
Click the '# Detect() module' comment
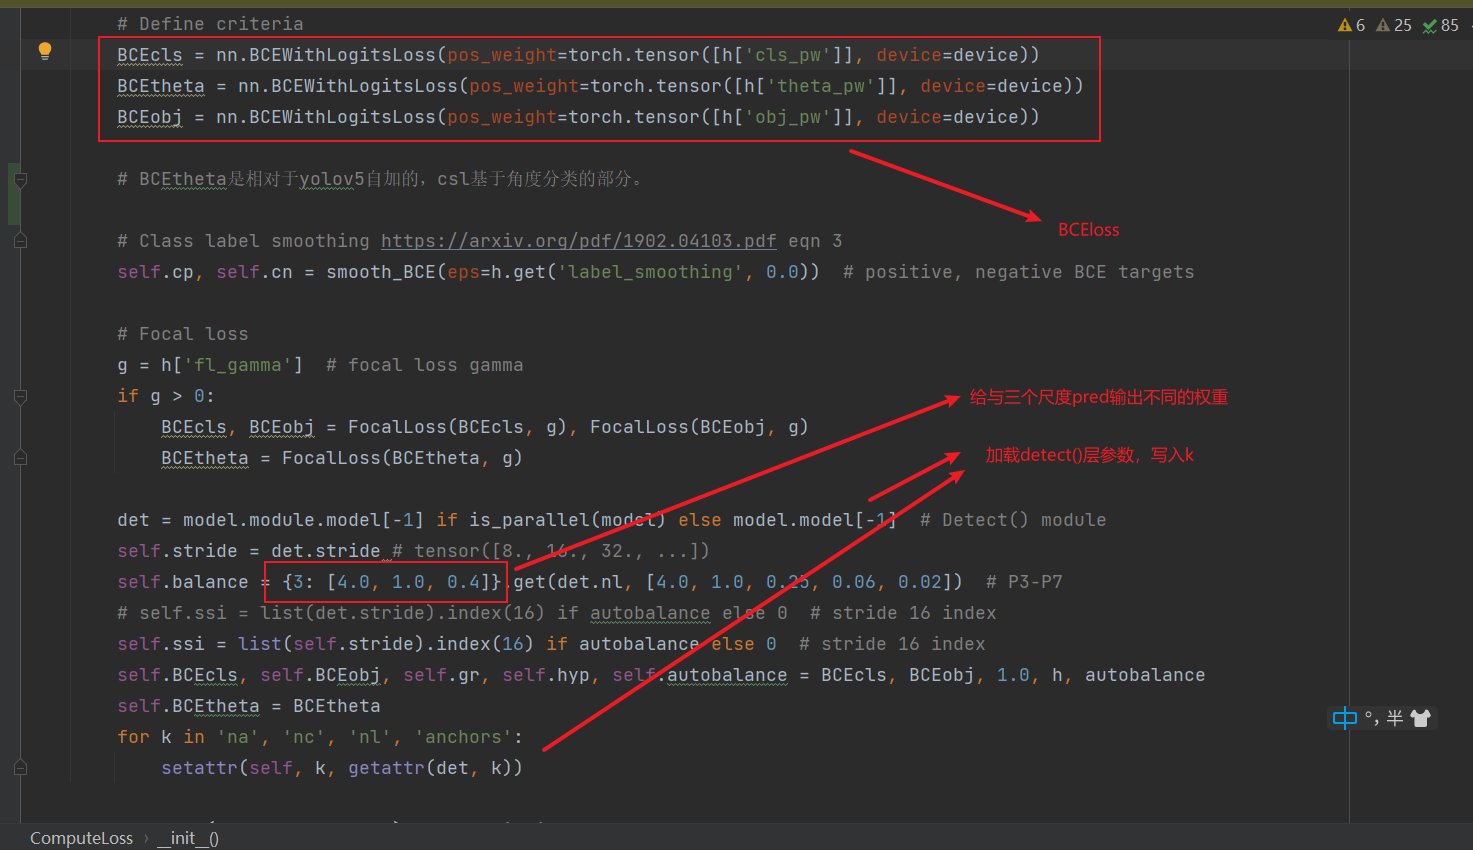pos(1013,520)
